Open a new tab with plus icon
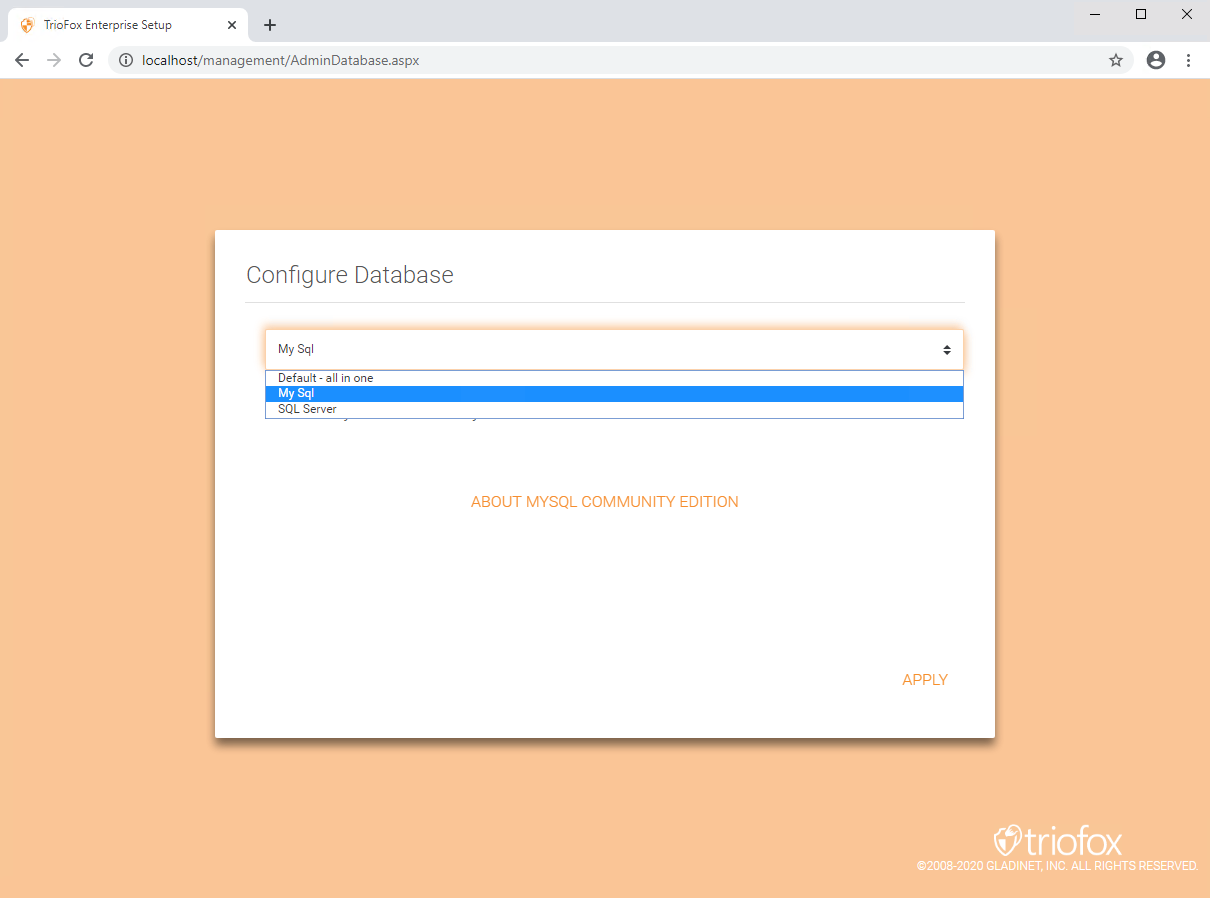The height and width of the screenshot is (898, 1210). point(270,25)
